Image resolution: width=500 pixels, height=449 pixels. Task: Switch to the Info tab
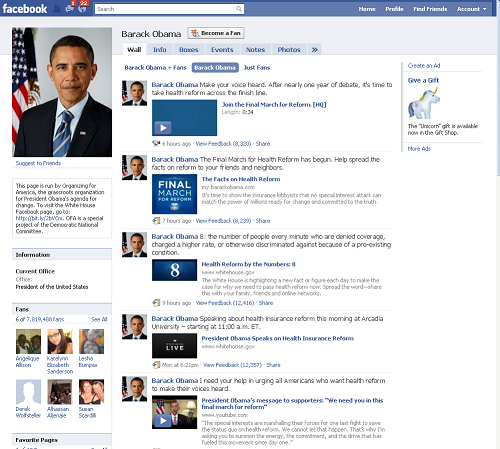(160, 50)
